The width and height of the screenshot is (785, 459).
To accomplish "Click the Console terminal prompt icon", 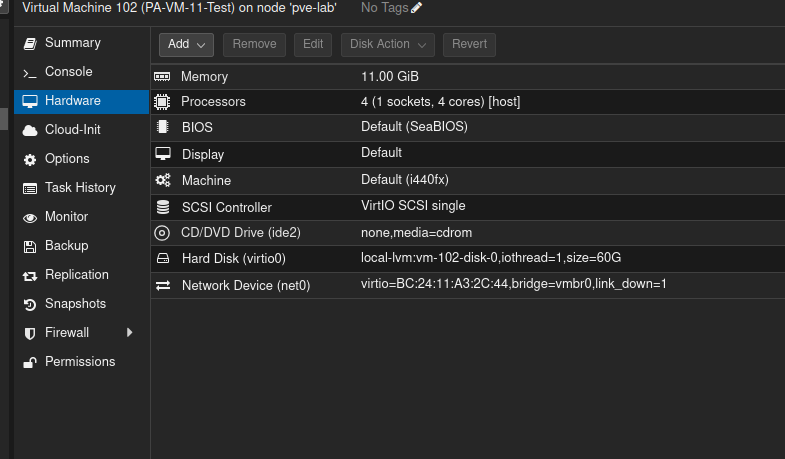I will (30, 74).
